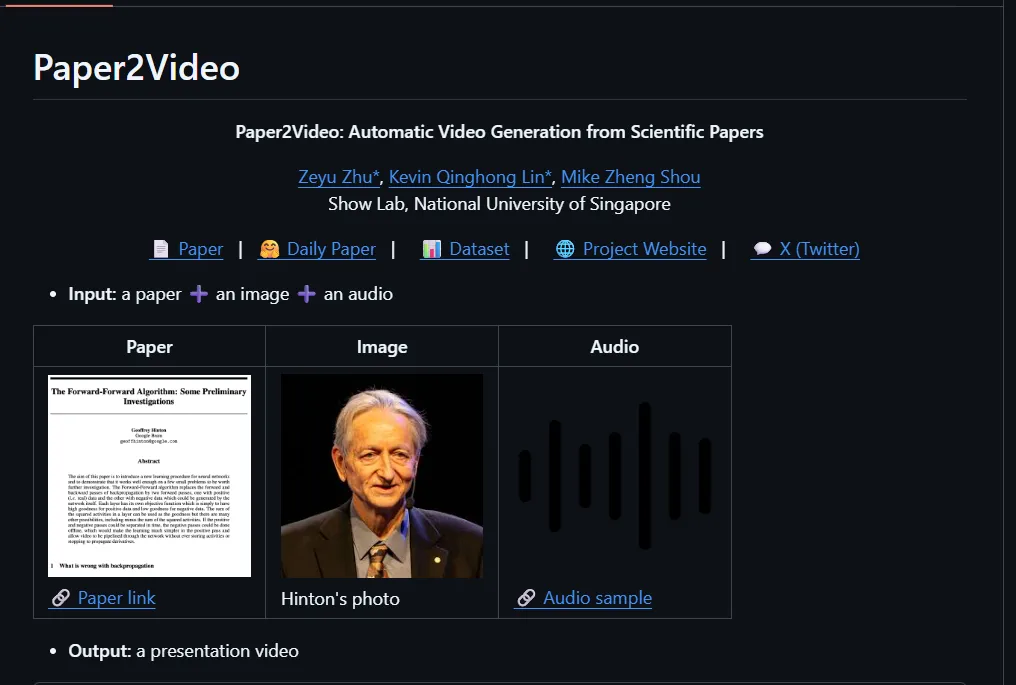Click the Forward-Forward Algorithm paper thumbnail
Screen dimensions: 1016x685
tap(149, 476)
